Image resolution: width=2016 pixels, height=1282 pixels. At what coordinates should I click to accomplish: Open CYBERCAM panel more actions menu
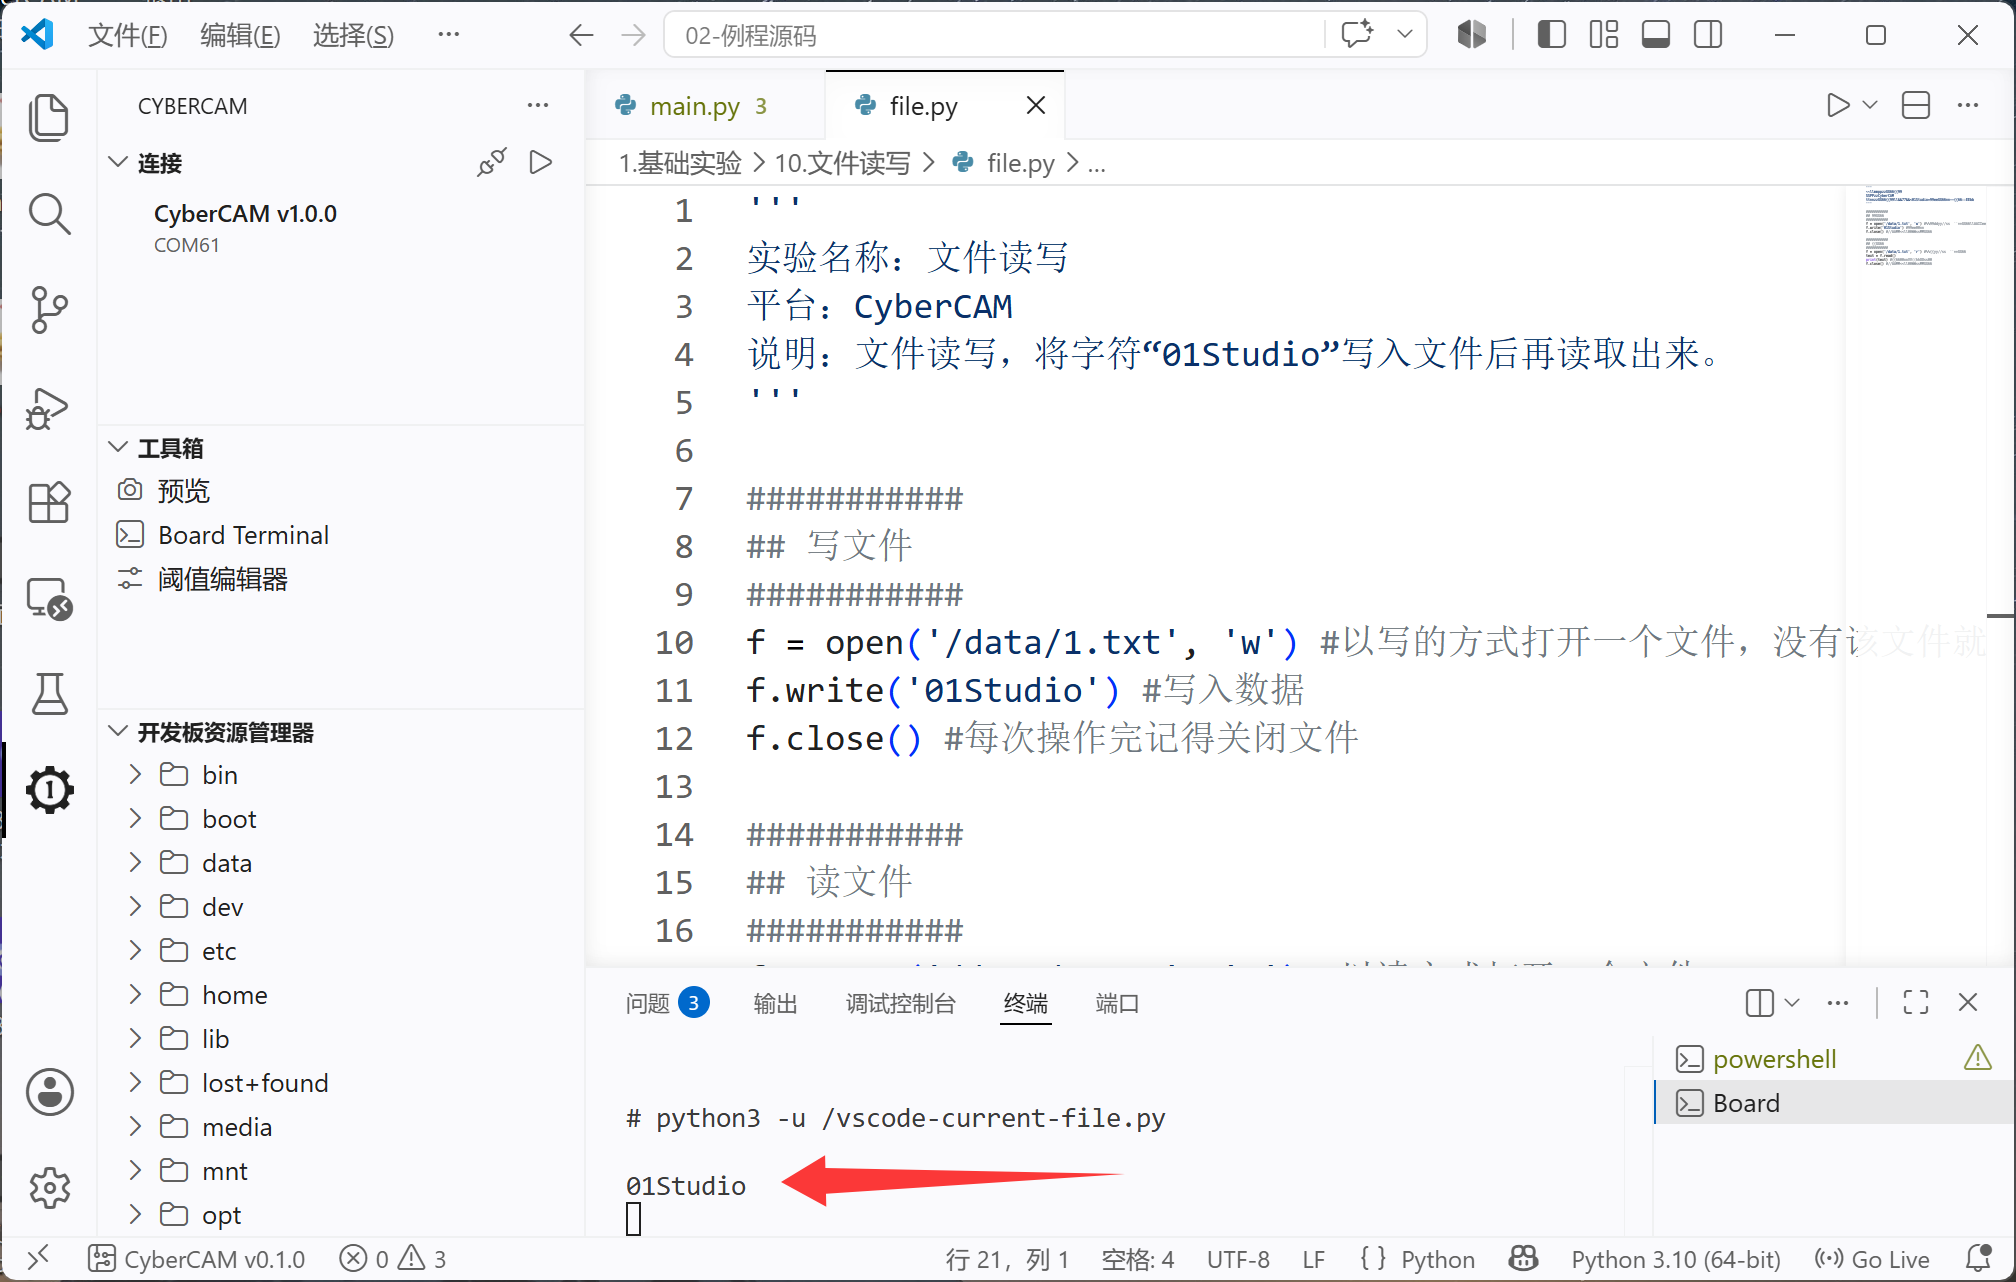tap(538, 105)
